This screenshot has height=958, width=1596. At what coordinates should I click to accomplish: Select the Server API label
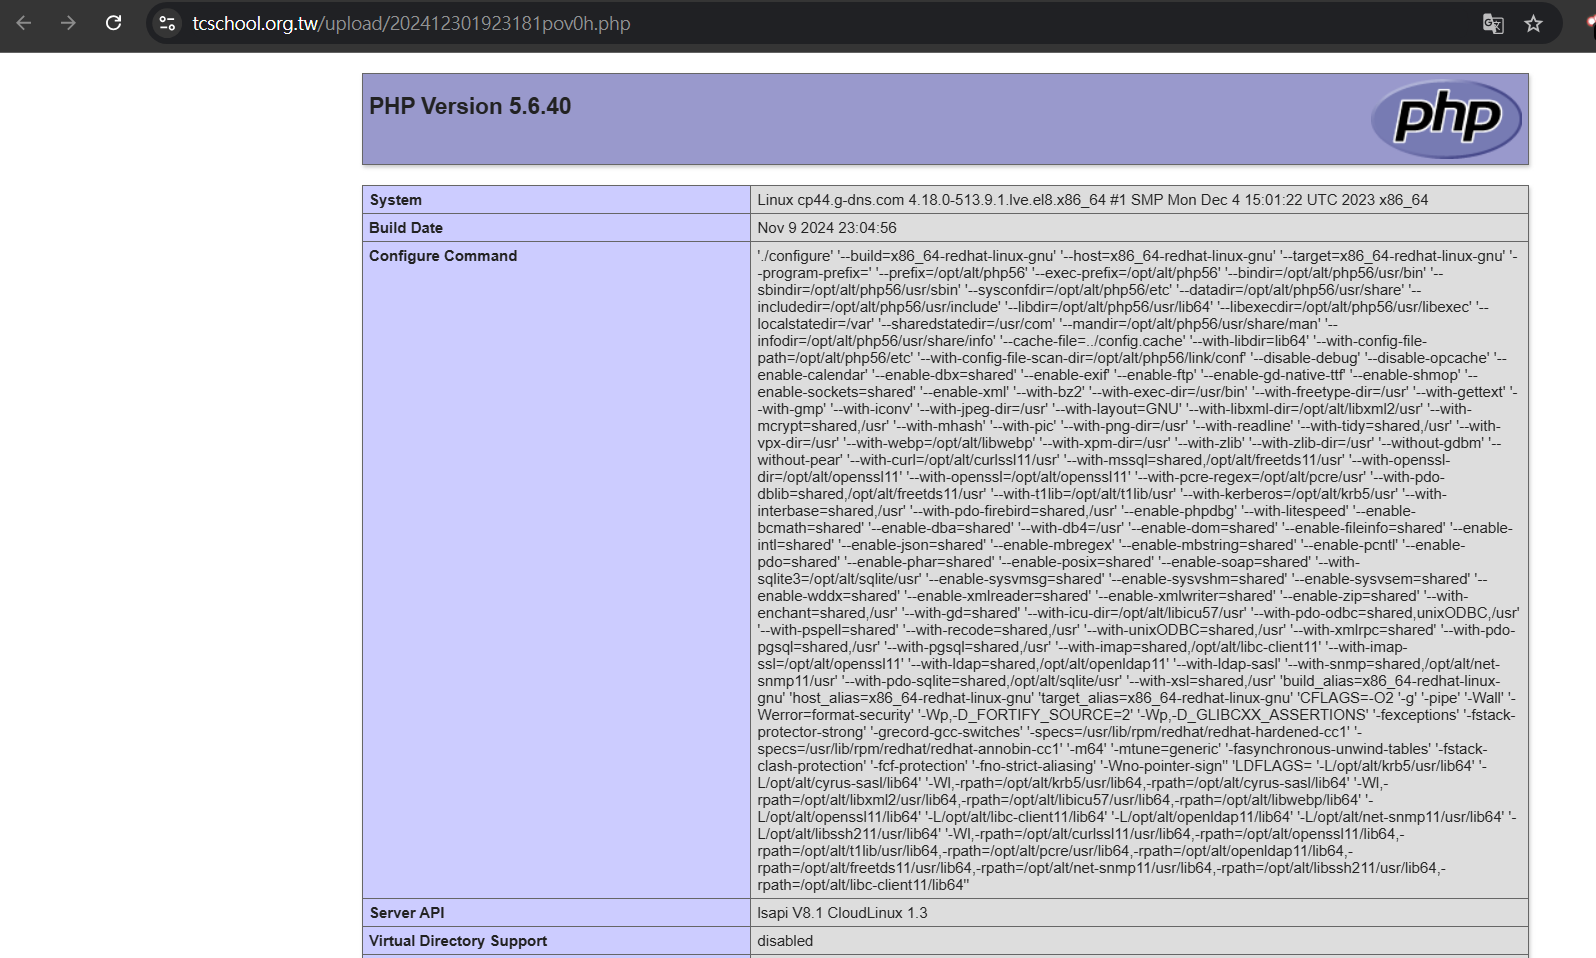tap(407, 913)
